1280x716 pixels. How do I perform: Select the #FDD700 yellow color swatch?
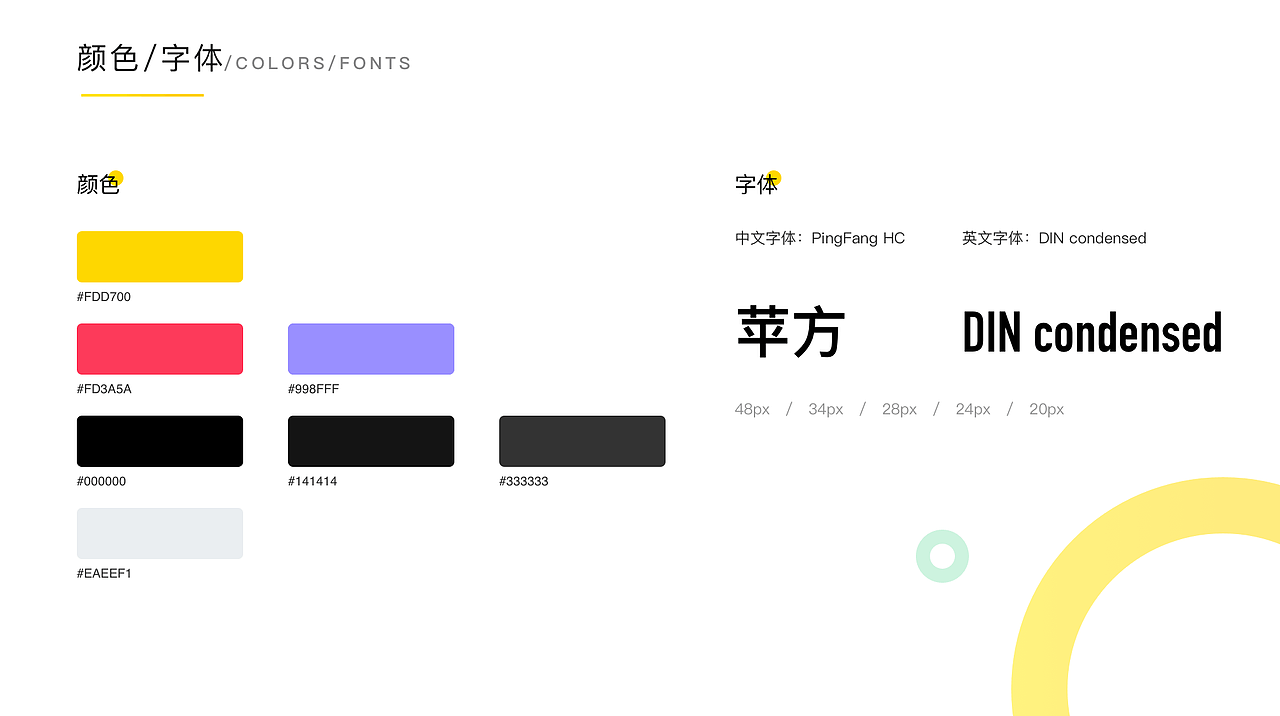[160, 256]
